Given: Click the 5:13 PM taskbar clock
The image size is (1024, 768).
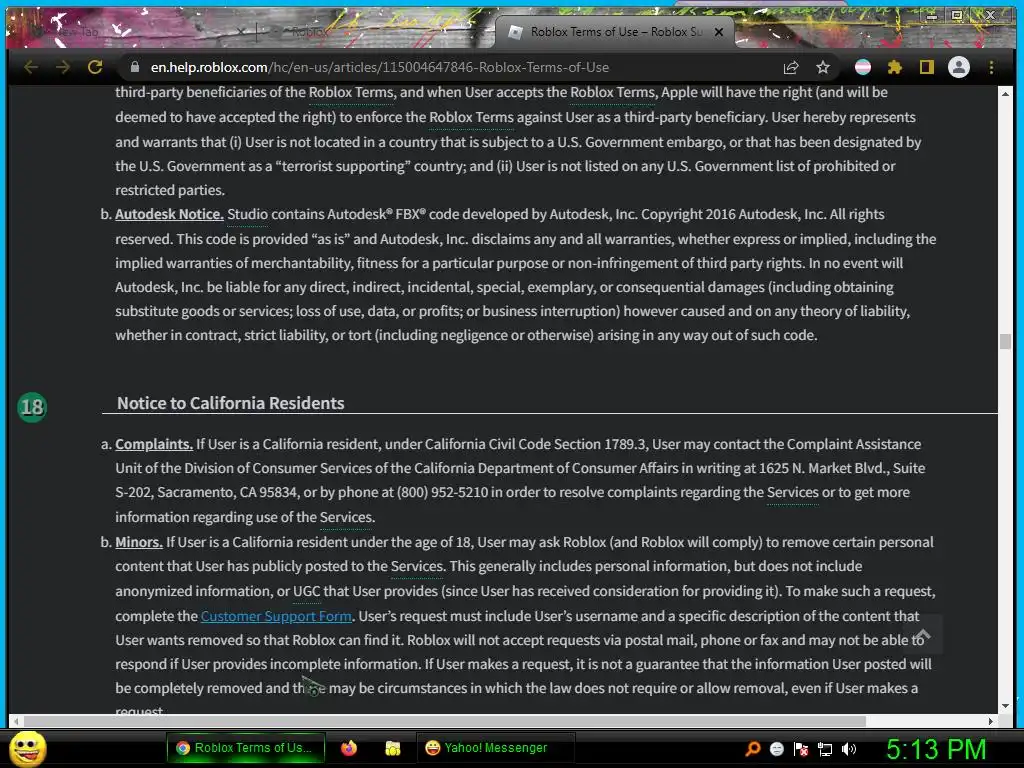Looking at the screenshot, I should pos(936,749).
